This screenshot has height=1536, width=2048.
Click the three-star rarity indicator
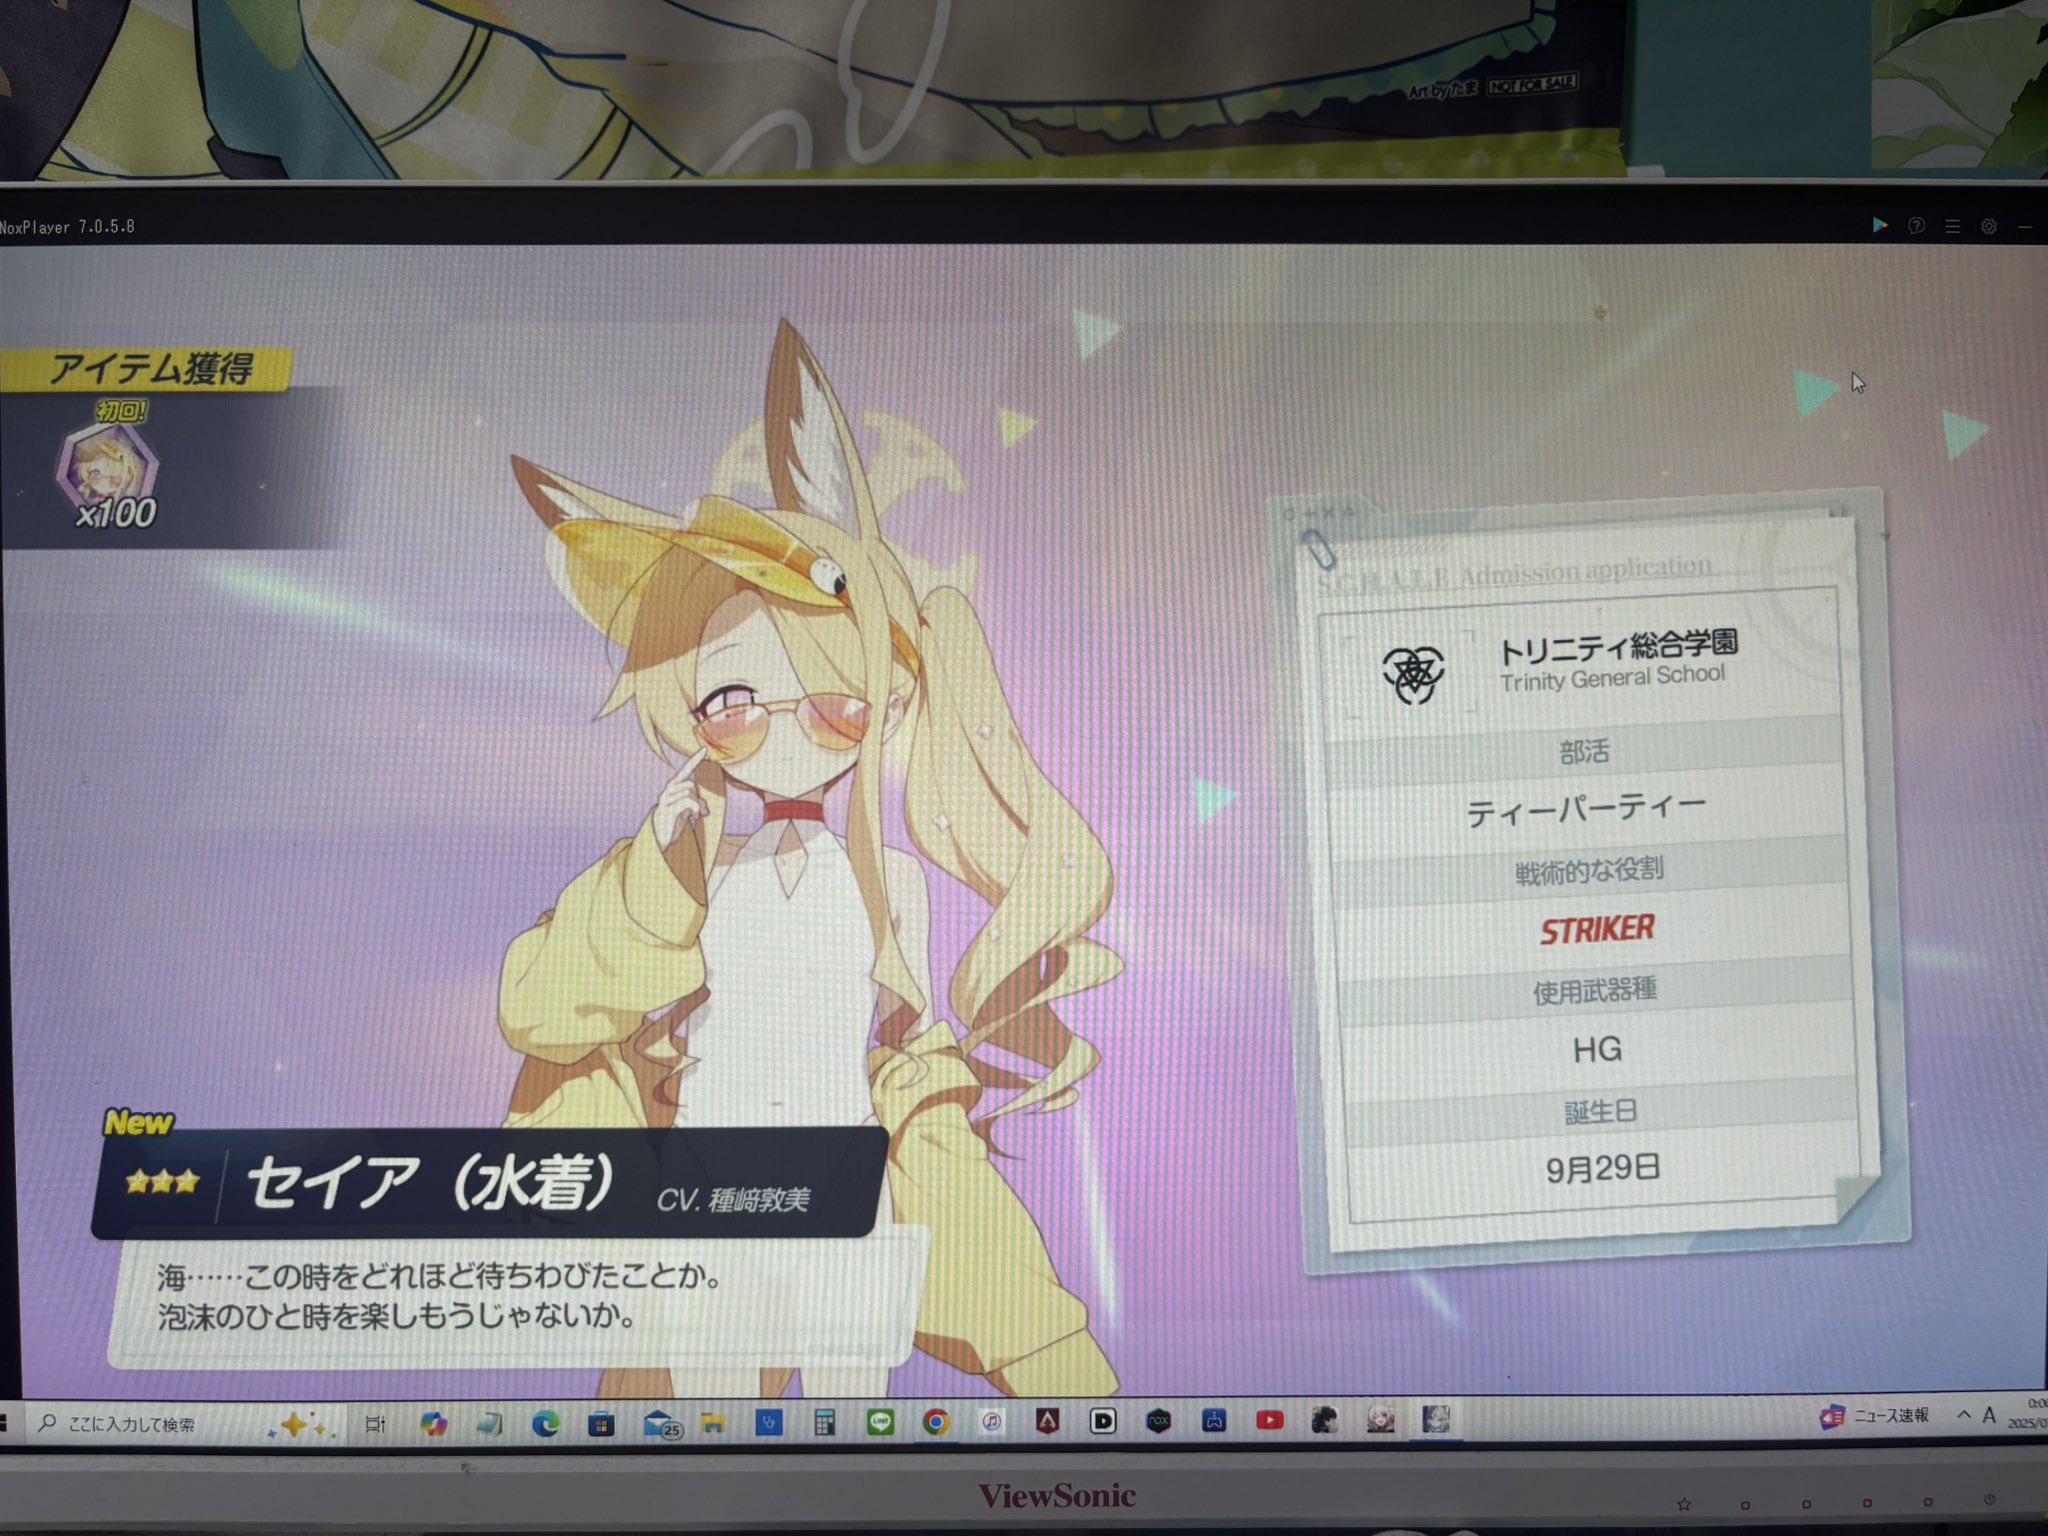[x=162, y=1183]
